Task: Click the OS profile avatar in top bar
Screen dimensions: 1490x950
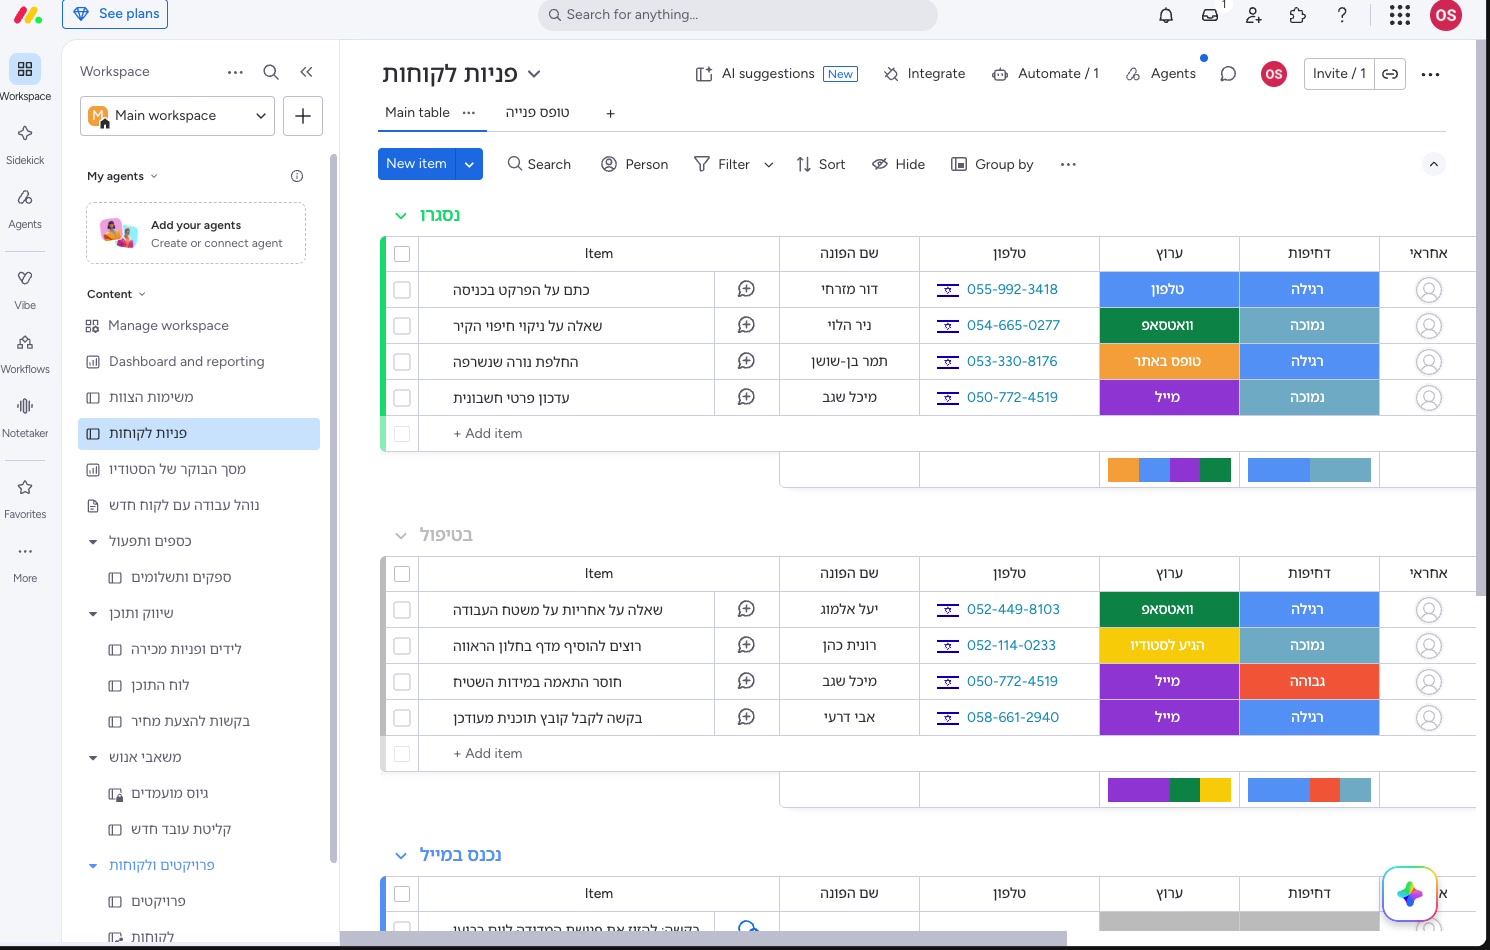Action: pyautogui.click(x=1446, y=15)
